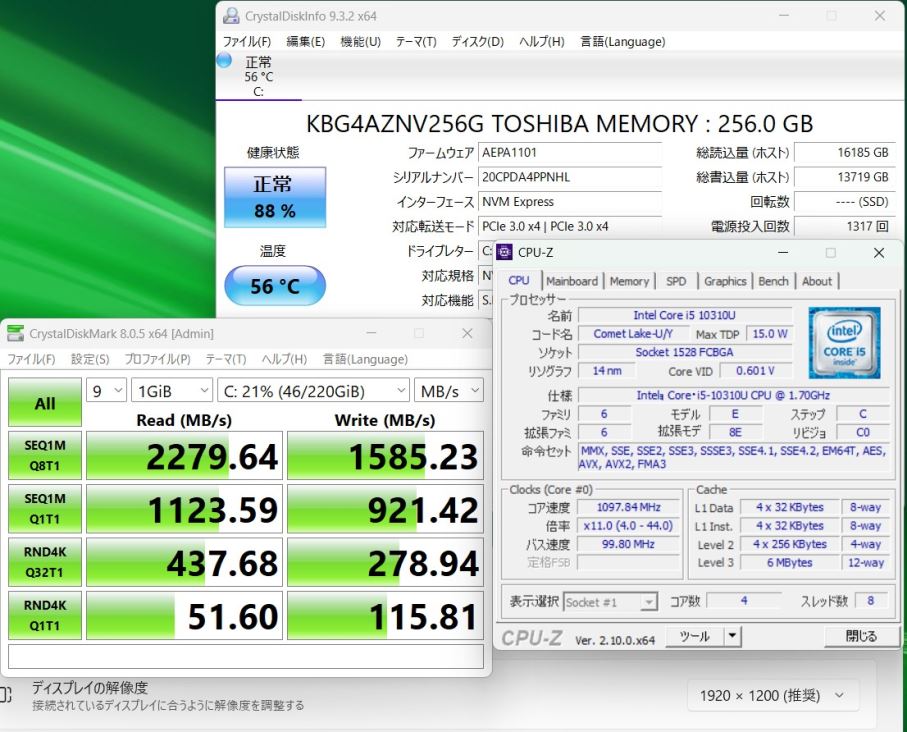The height and width of the screenshot is (732, 907).
Task: Open 設定(S) menu in CrystalDiskMark
Action: [90, 359]
